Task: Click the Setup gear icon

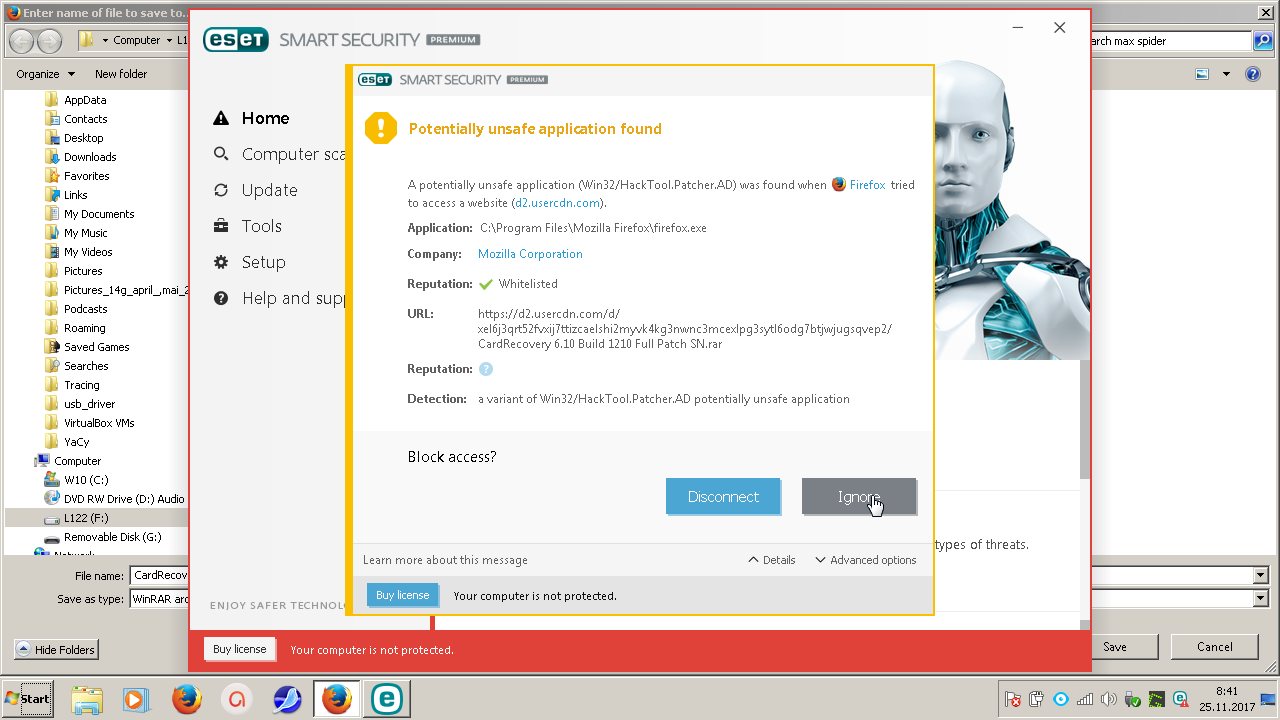Action: coord(221,262)
